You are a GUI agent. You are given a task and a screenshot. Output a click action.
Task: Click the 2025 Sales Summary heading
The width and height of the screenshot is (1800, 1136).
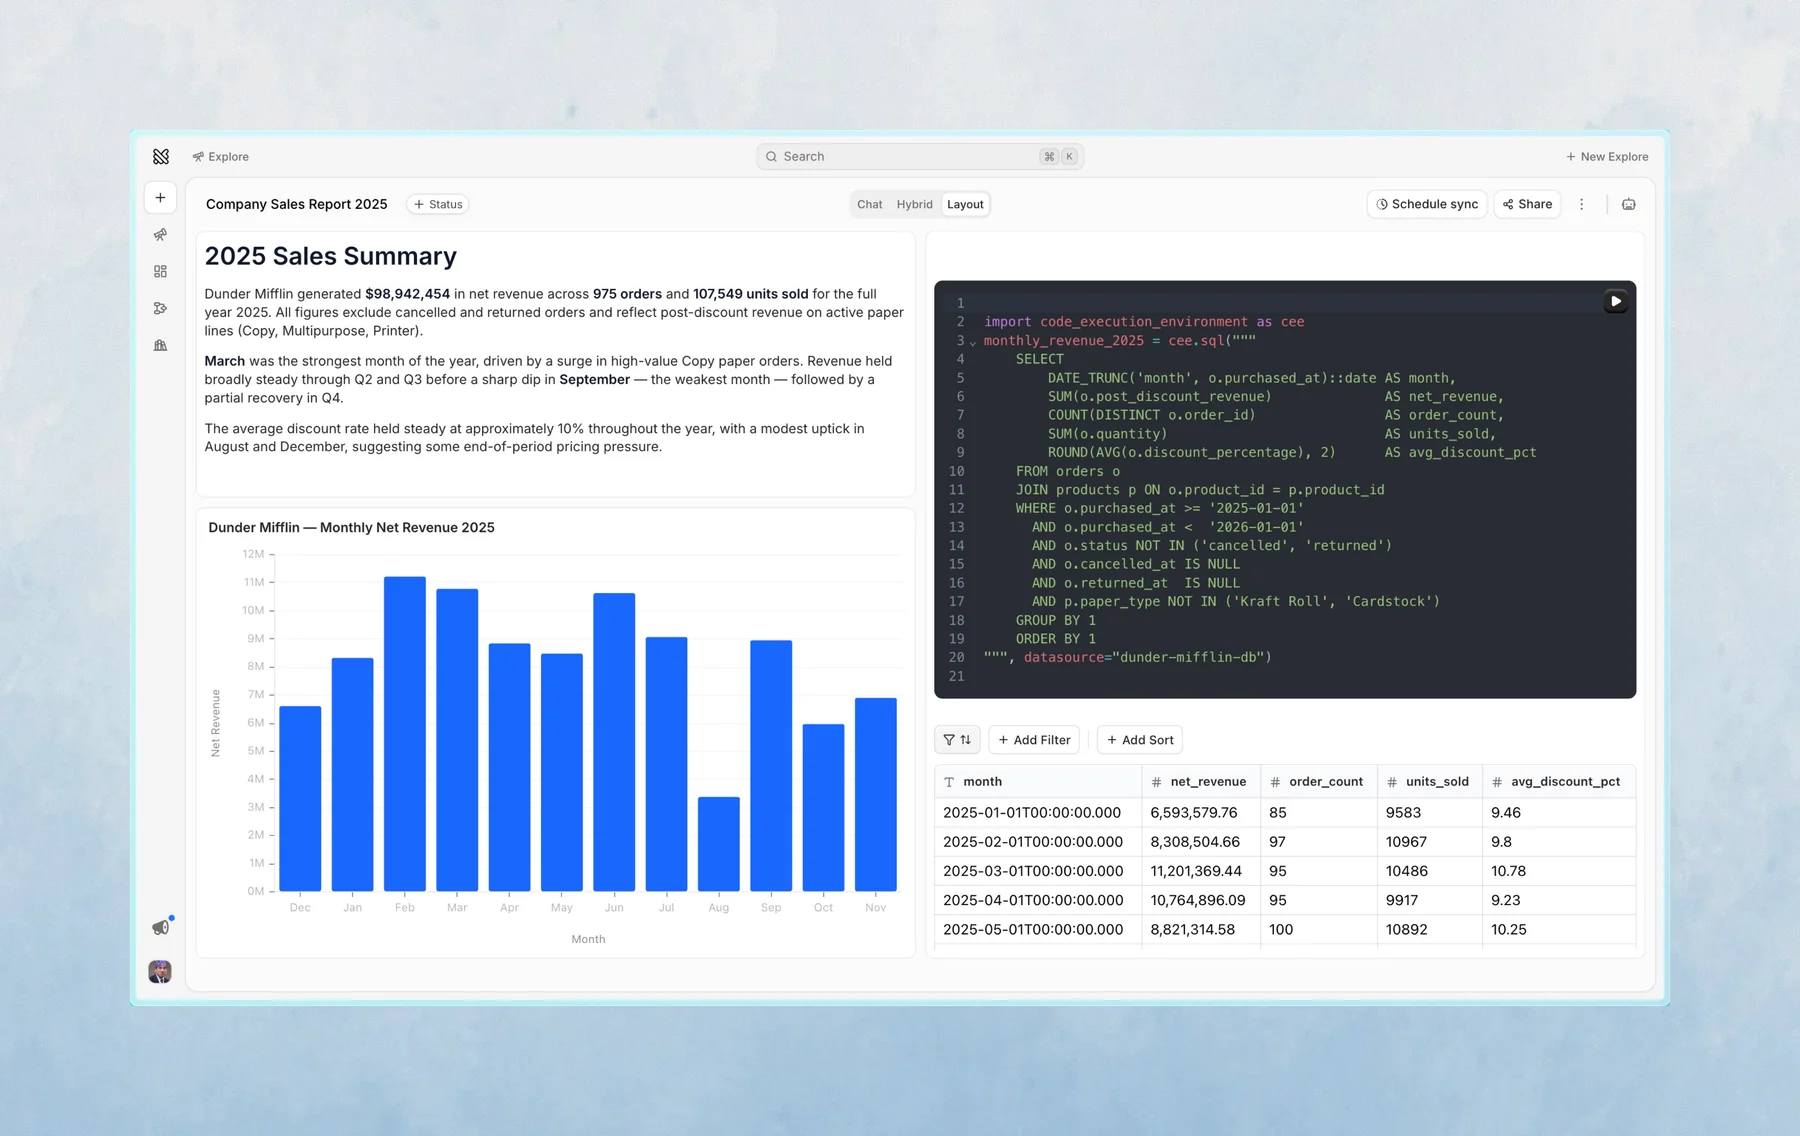click(331, 256)
